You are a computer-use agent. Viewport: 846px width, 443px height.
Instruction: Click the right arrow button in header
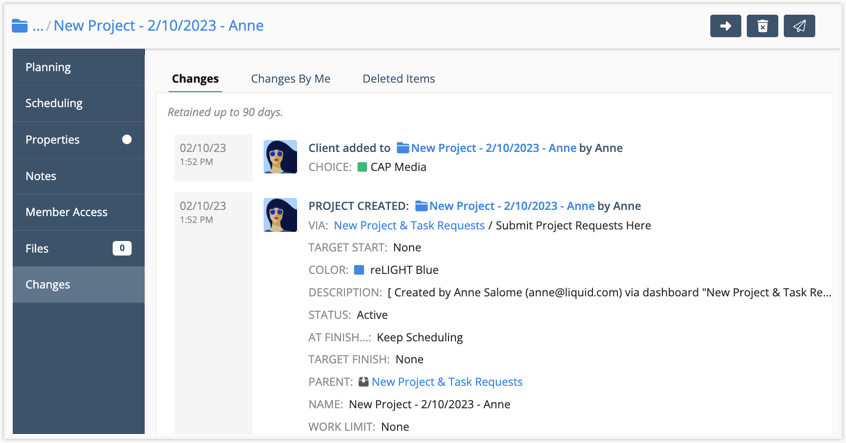[x=725, y=26]
